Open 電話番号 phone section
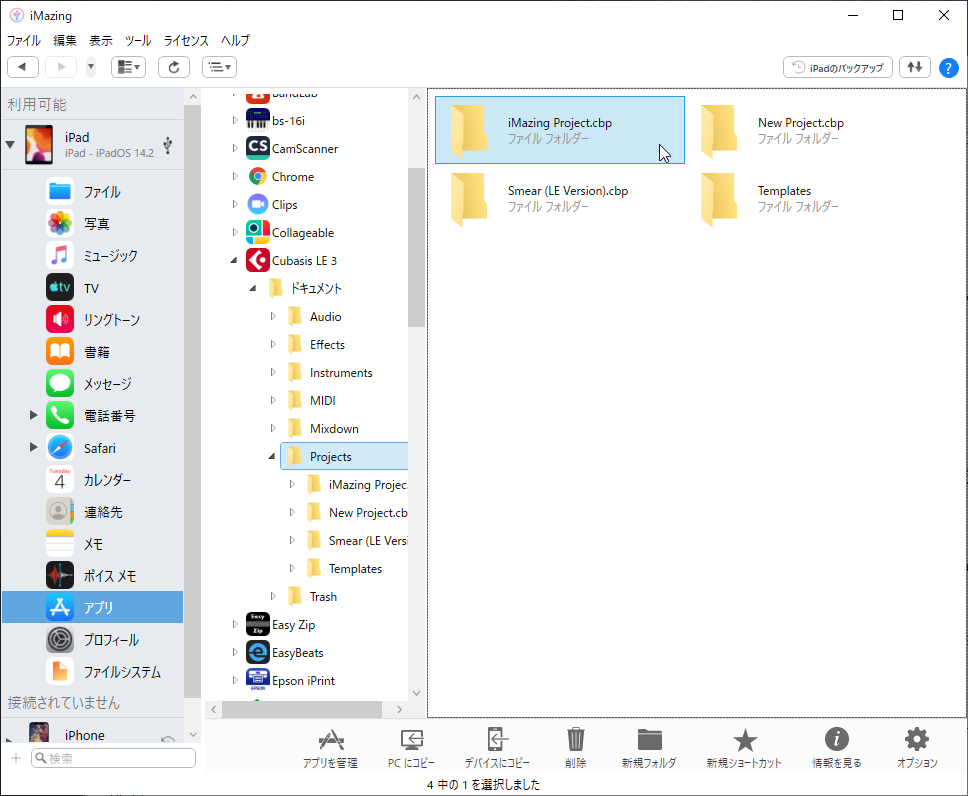 93,416
